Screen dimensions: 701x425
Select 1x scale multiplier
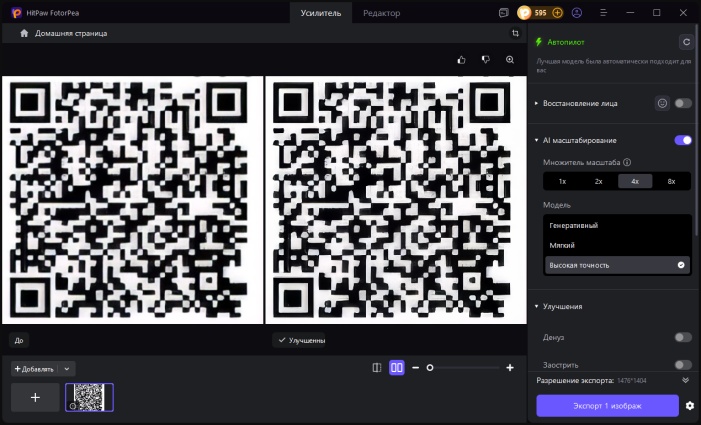pyautogui.click(x=562, y=181)
